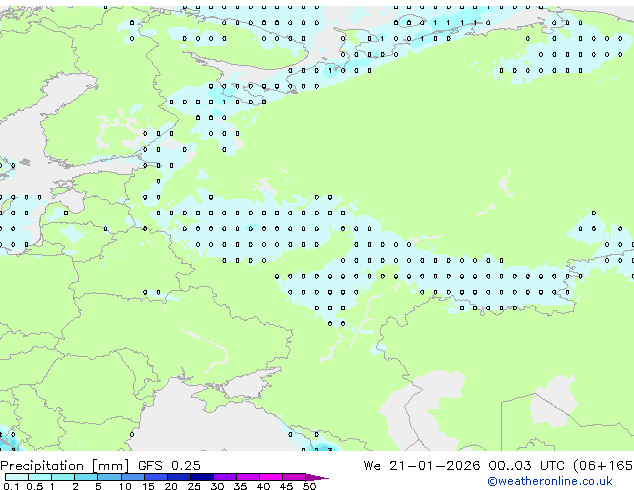This screenshot has width=634, height=490.
Task: Click the "Precipitation [mm]" title text
Action: 64,466
